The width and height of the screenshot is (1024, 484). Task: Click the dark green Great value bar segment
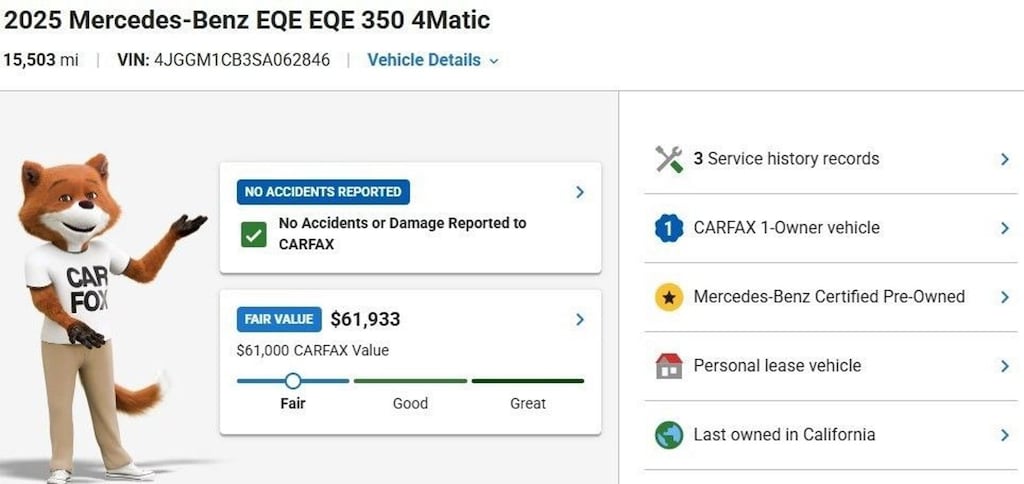[x=528, y=381]
